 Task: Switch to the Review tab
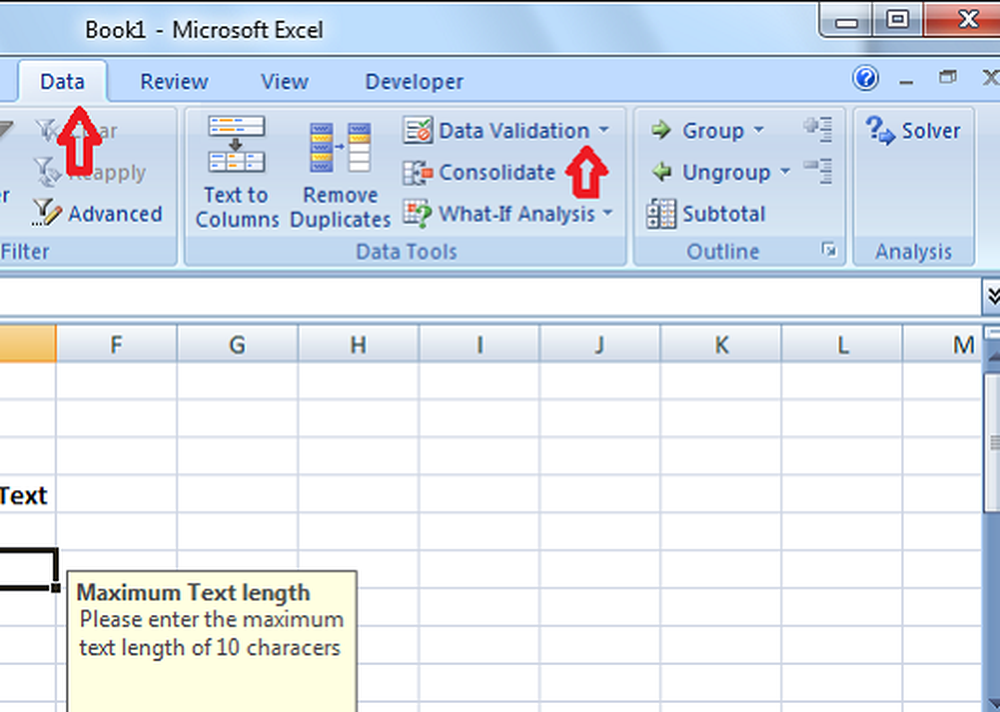pos(174,82)
